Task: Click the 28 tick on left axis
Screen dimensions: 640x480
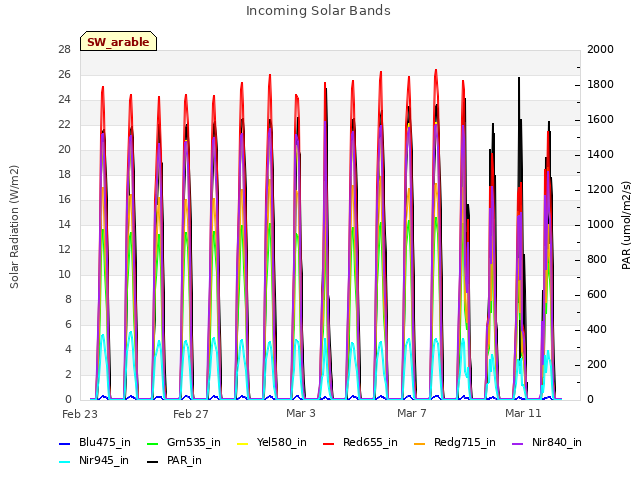Action: pos(64,49)
